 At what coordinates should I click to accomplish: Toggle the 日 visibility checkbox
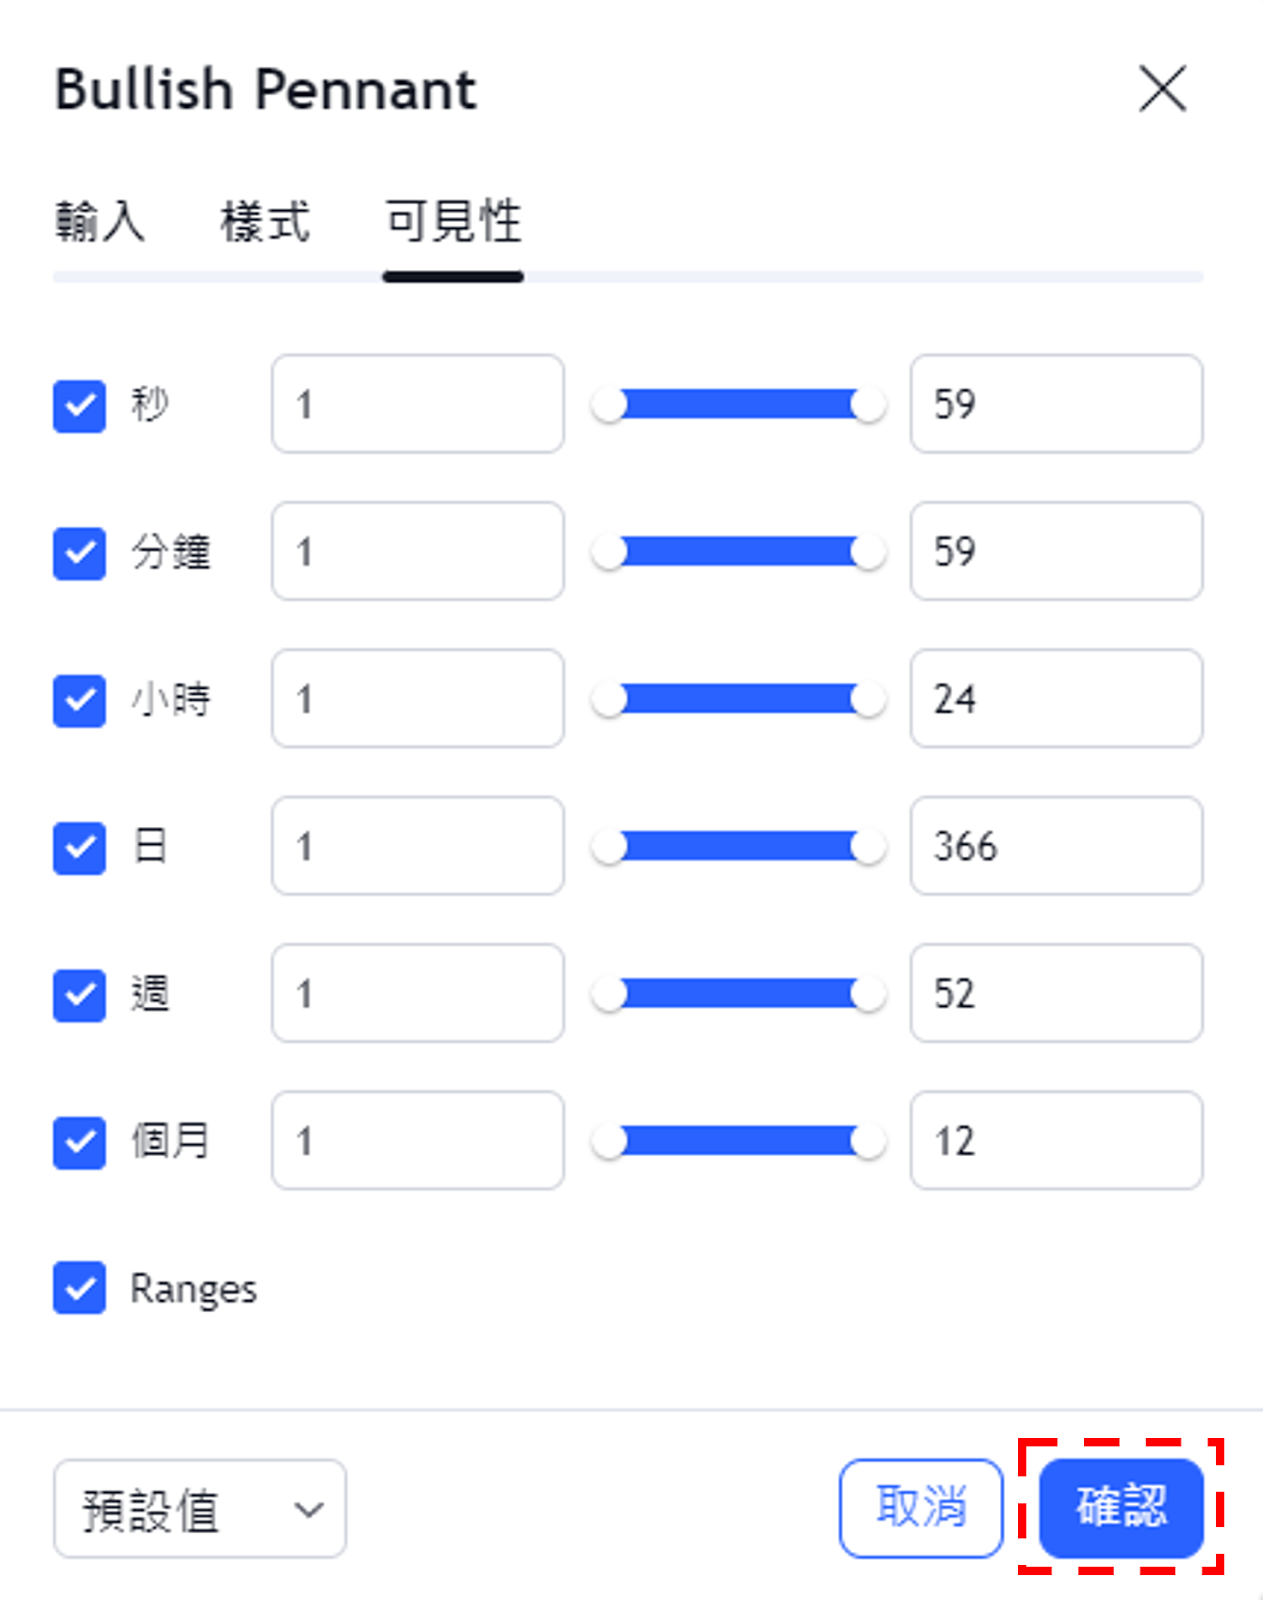point(79,847)
